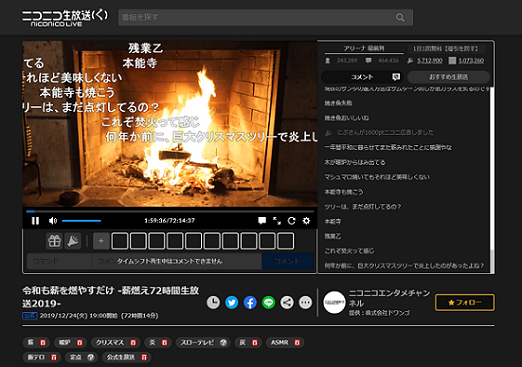Click the red dictionary icon beside 暖炉
Screen dimensions: 522x367
click(x=79, y=343)
